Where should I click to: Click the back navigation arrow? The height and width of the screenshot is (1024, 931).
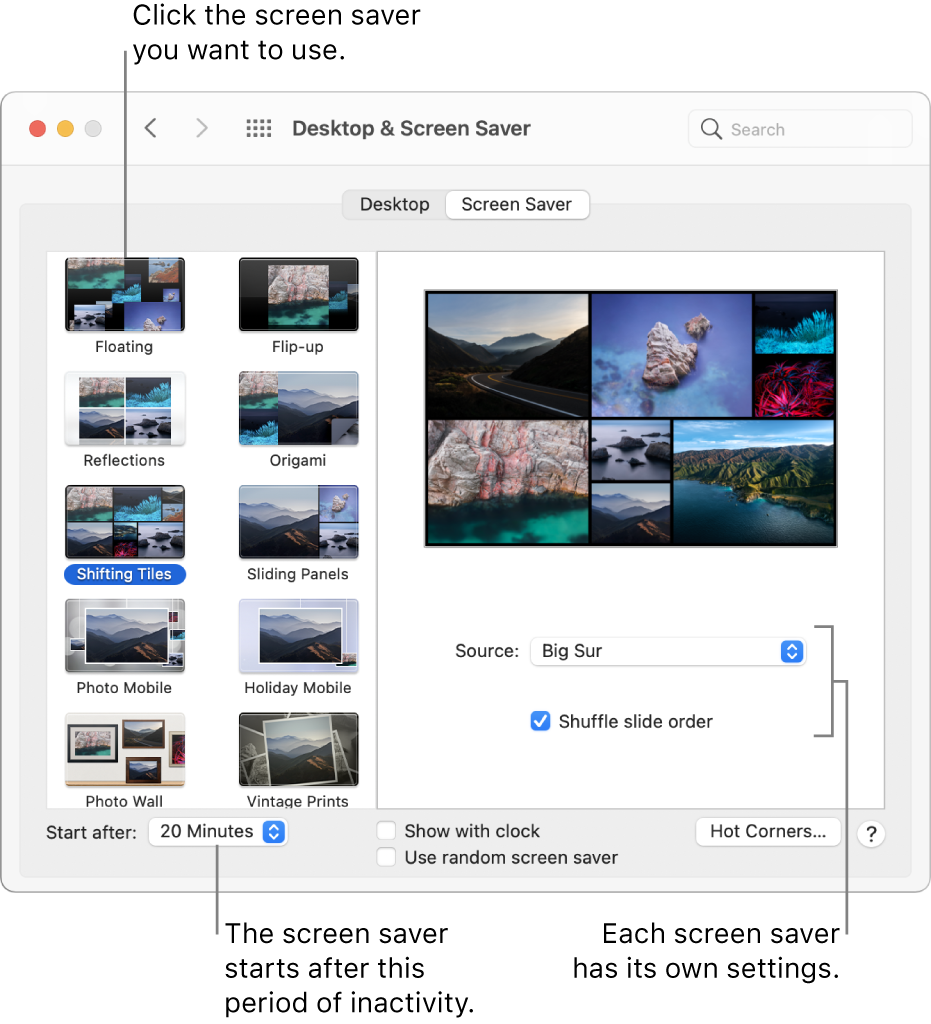[x=151, y=128]
